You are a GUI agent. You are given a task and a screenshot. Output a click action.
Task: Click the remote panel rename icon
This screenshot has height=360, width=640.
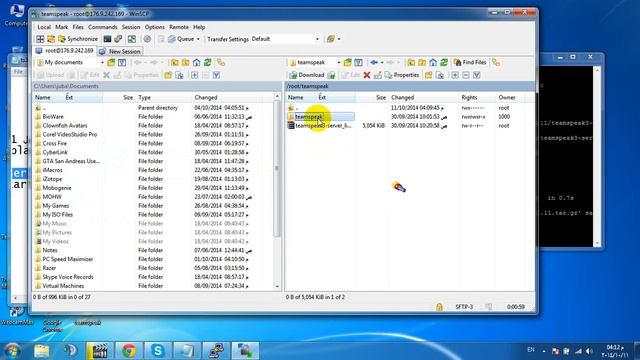click(378, 75)
